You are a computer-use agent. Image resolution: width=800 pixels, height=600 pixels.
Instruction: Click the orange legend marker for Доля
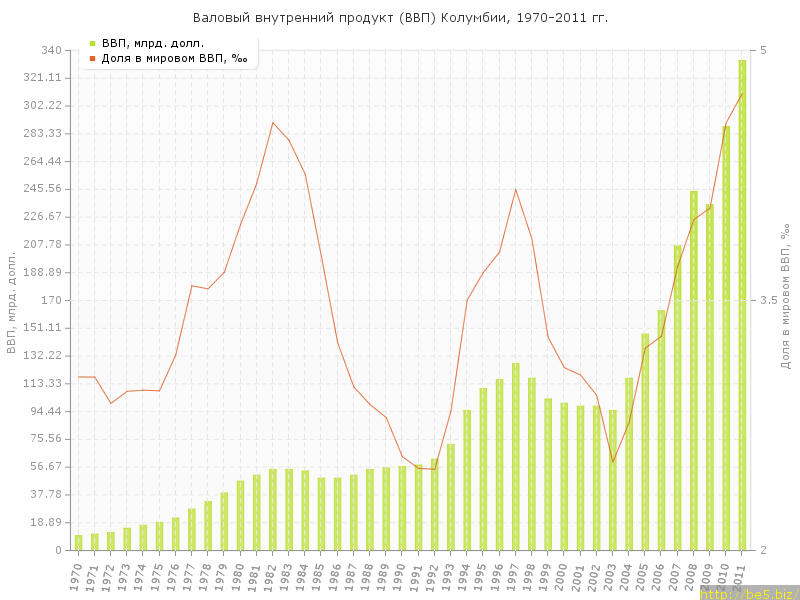tap(92, 58)
